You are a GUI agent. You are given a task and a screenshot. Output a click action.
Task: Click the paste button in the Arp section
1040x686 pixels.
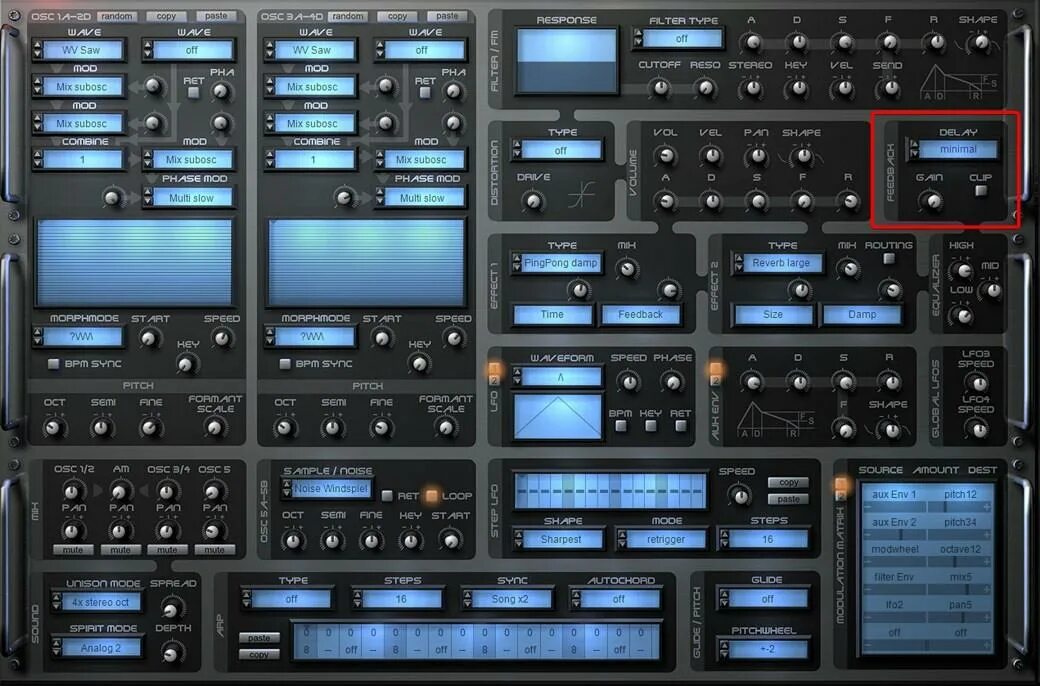(258, 638)
